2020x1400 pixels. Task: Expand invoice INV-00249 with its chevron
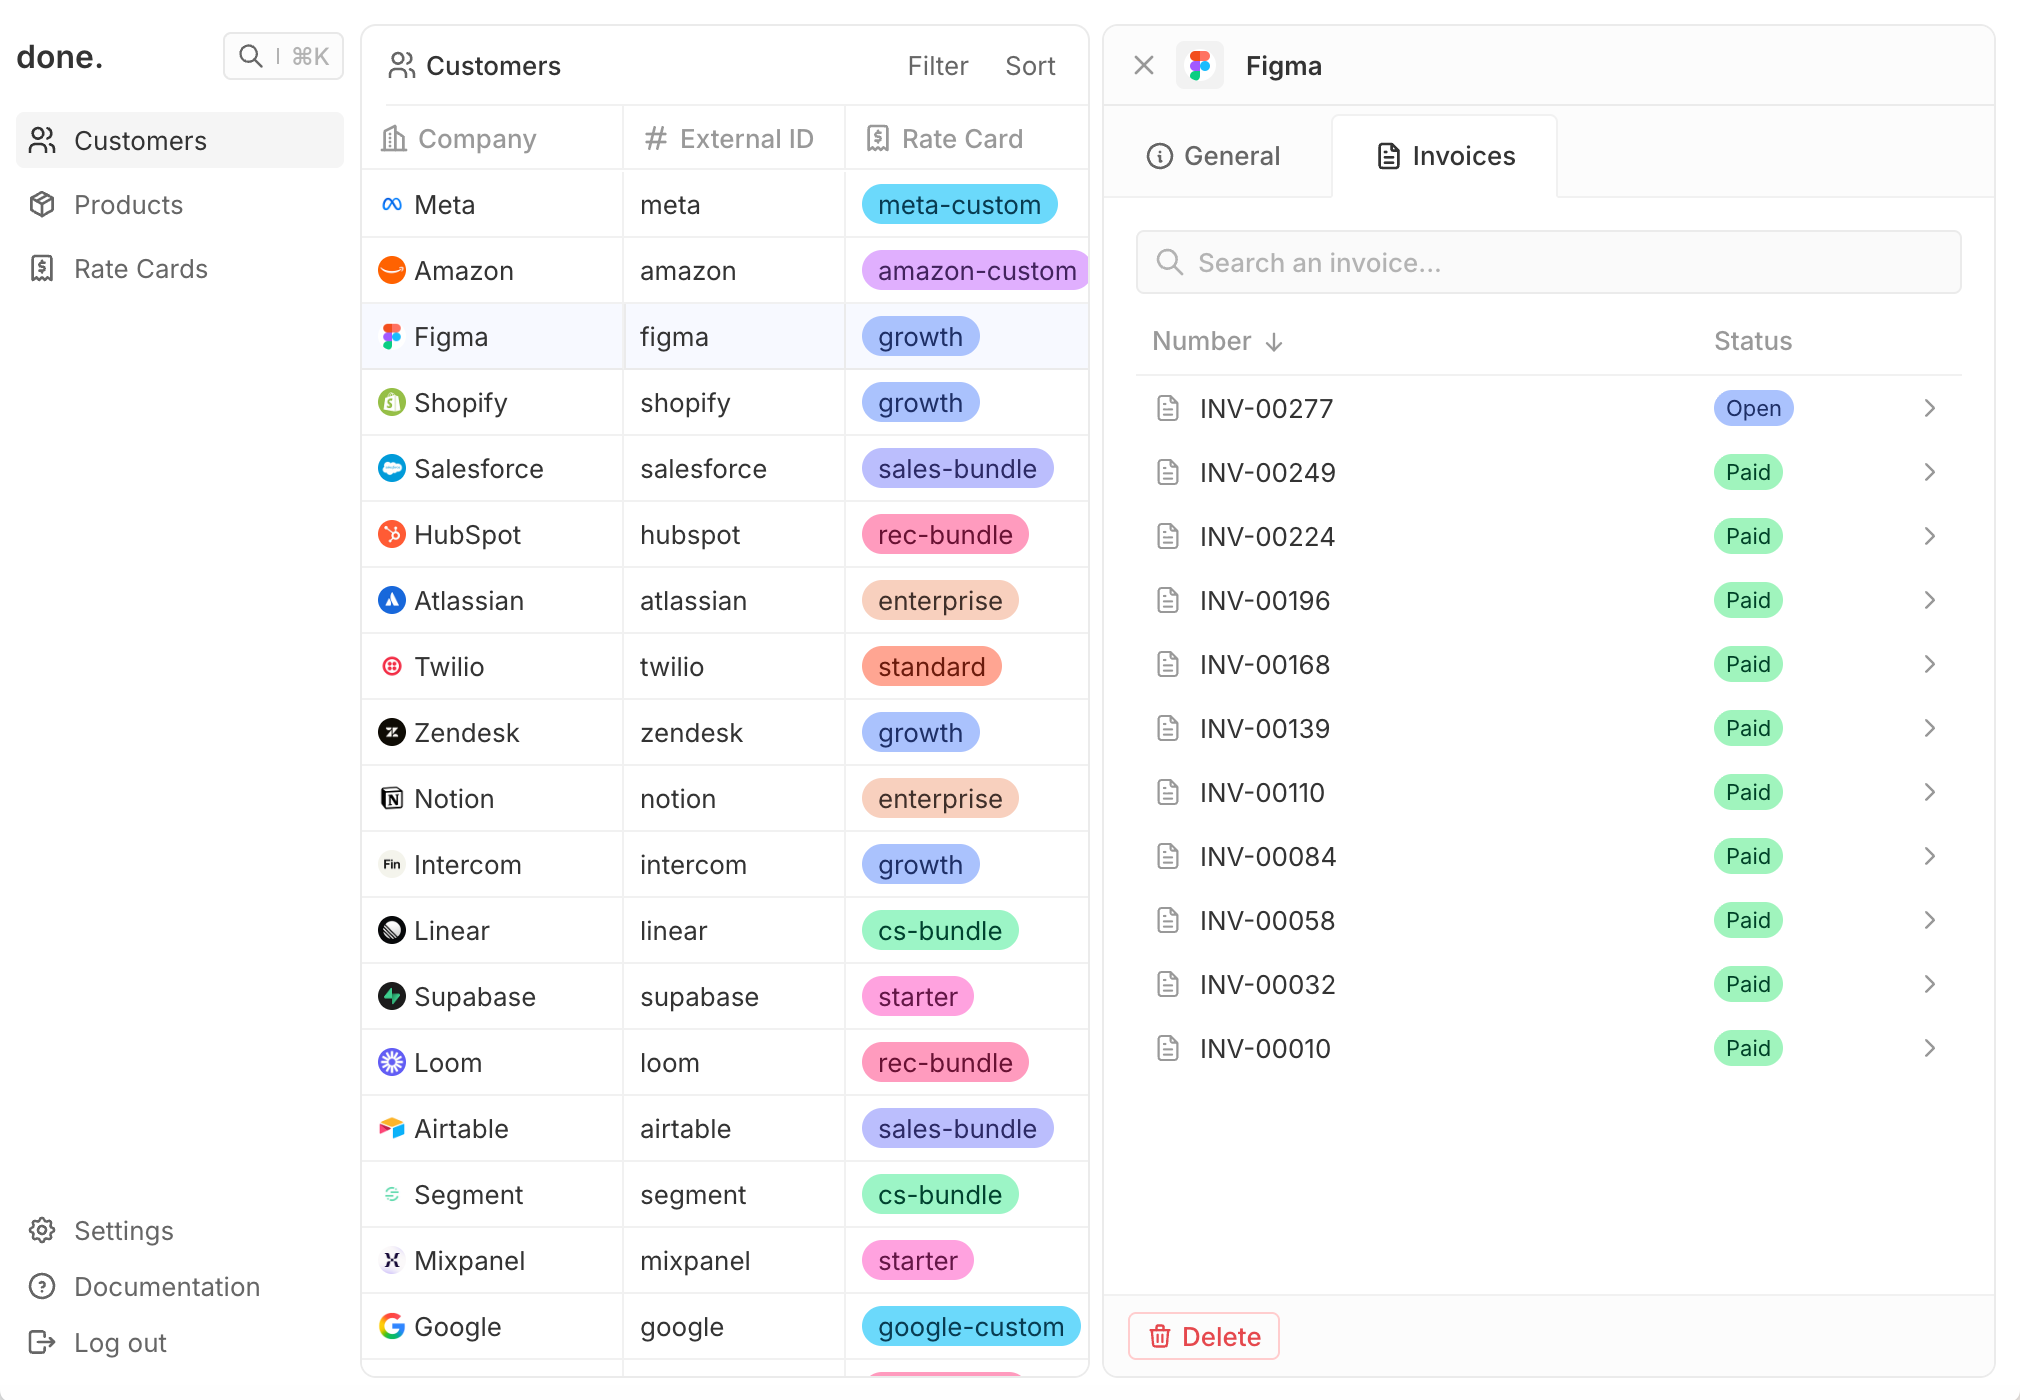click(1930, 472)
